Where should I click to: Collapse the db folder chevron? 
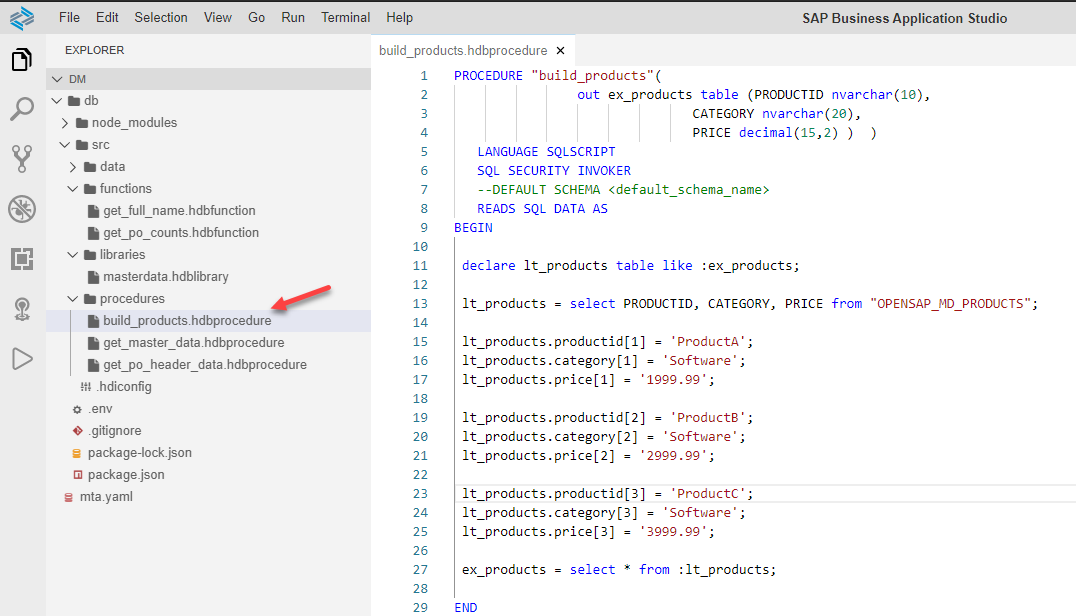(57, 101)
